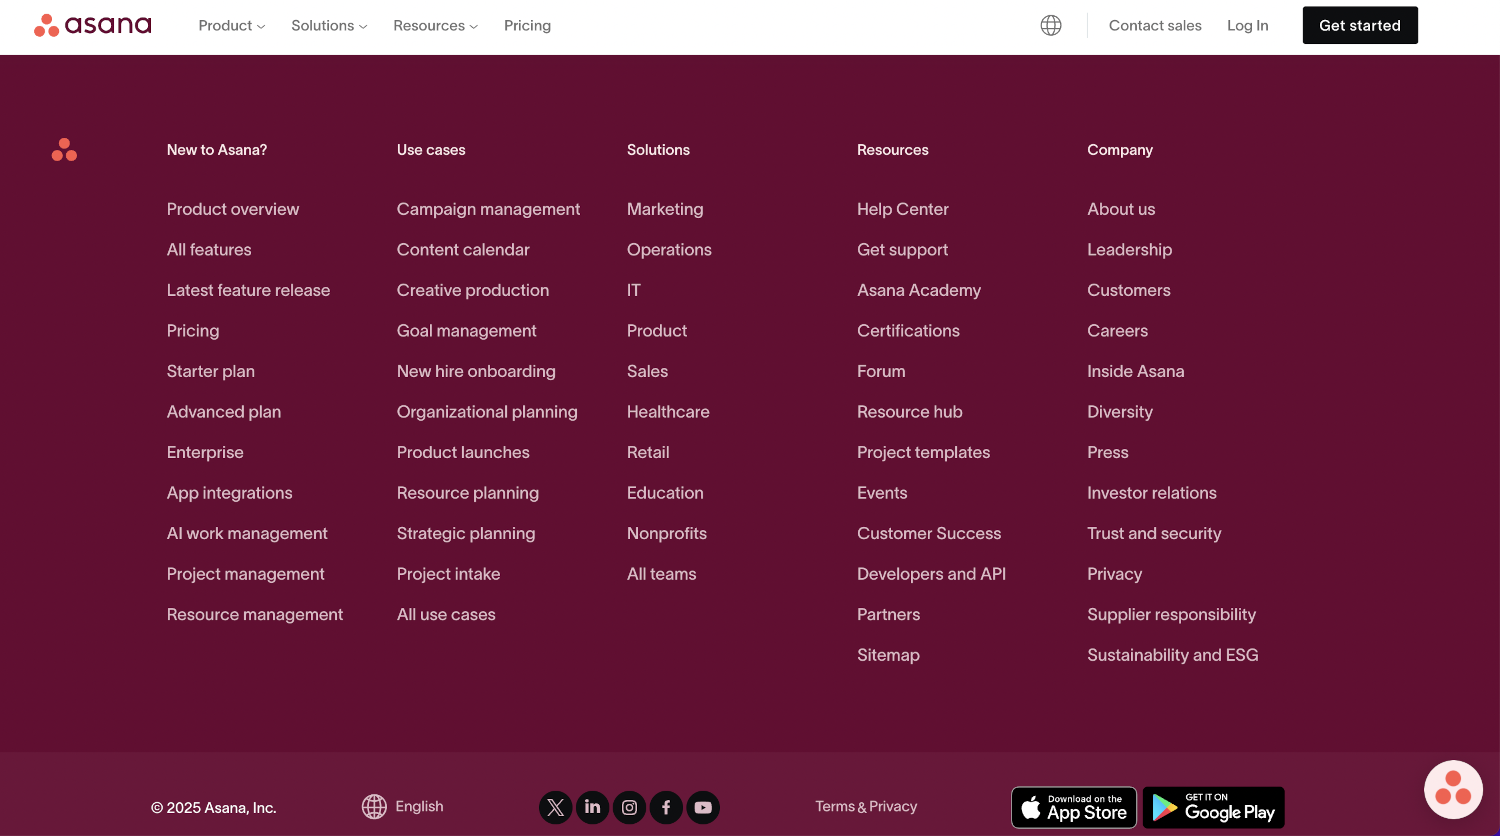Open Asana's LinkedIn page
This screenshot has height=836, width=1500.
pyautogui.click(x=593, y=807)
